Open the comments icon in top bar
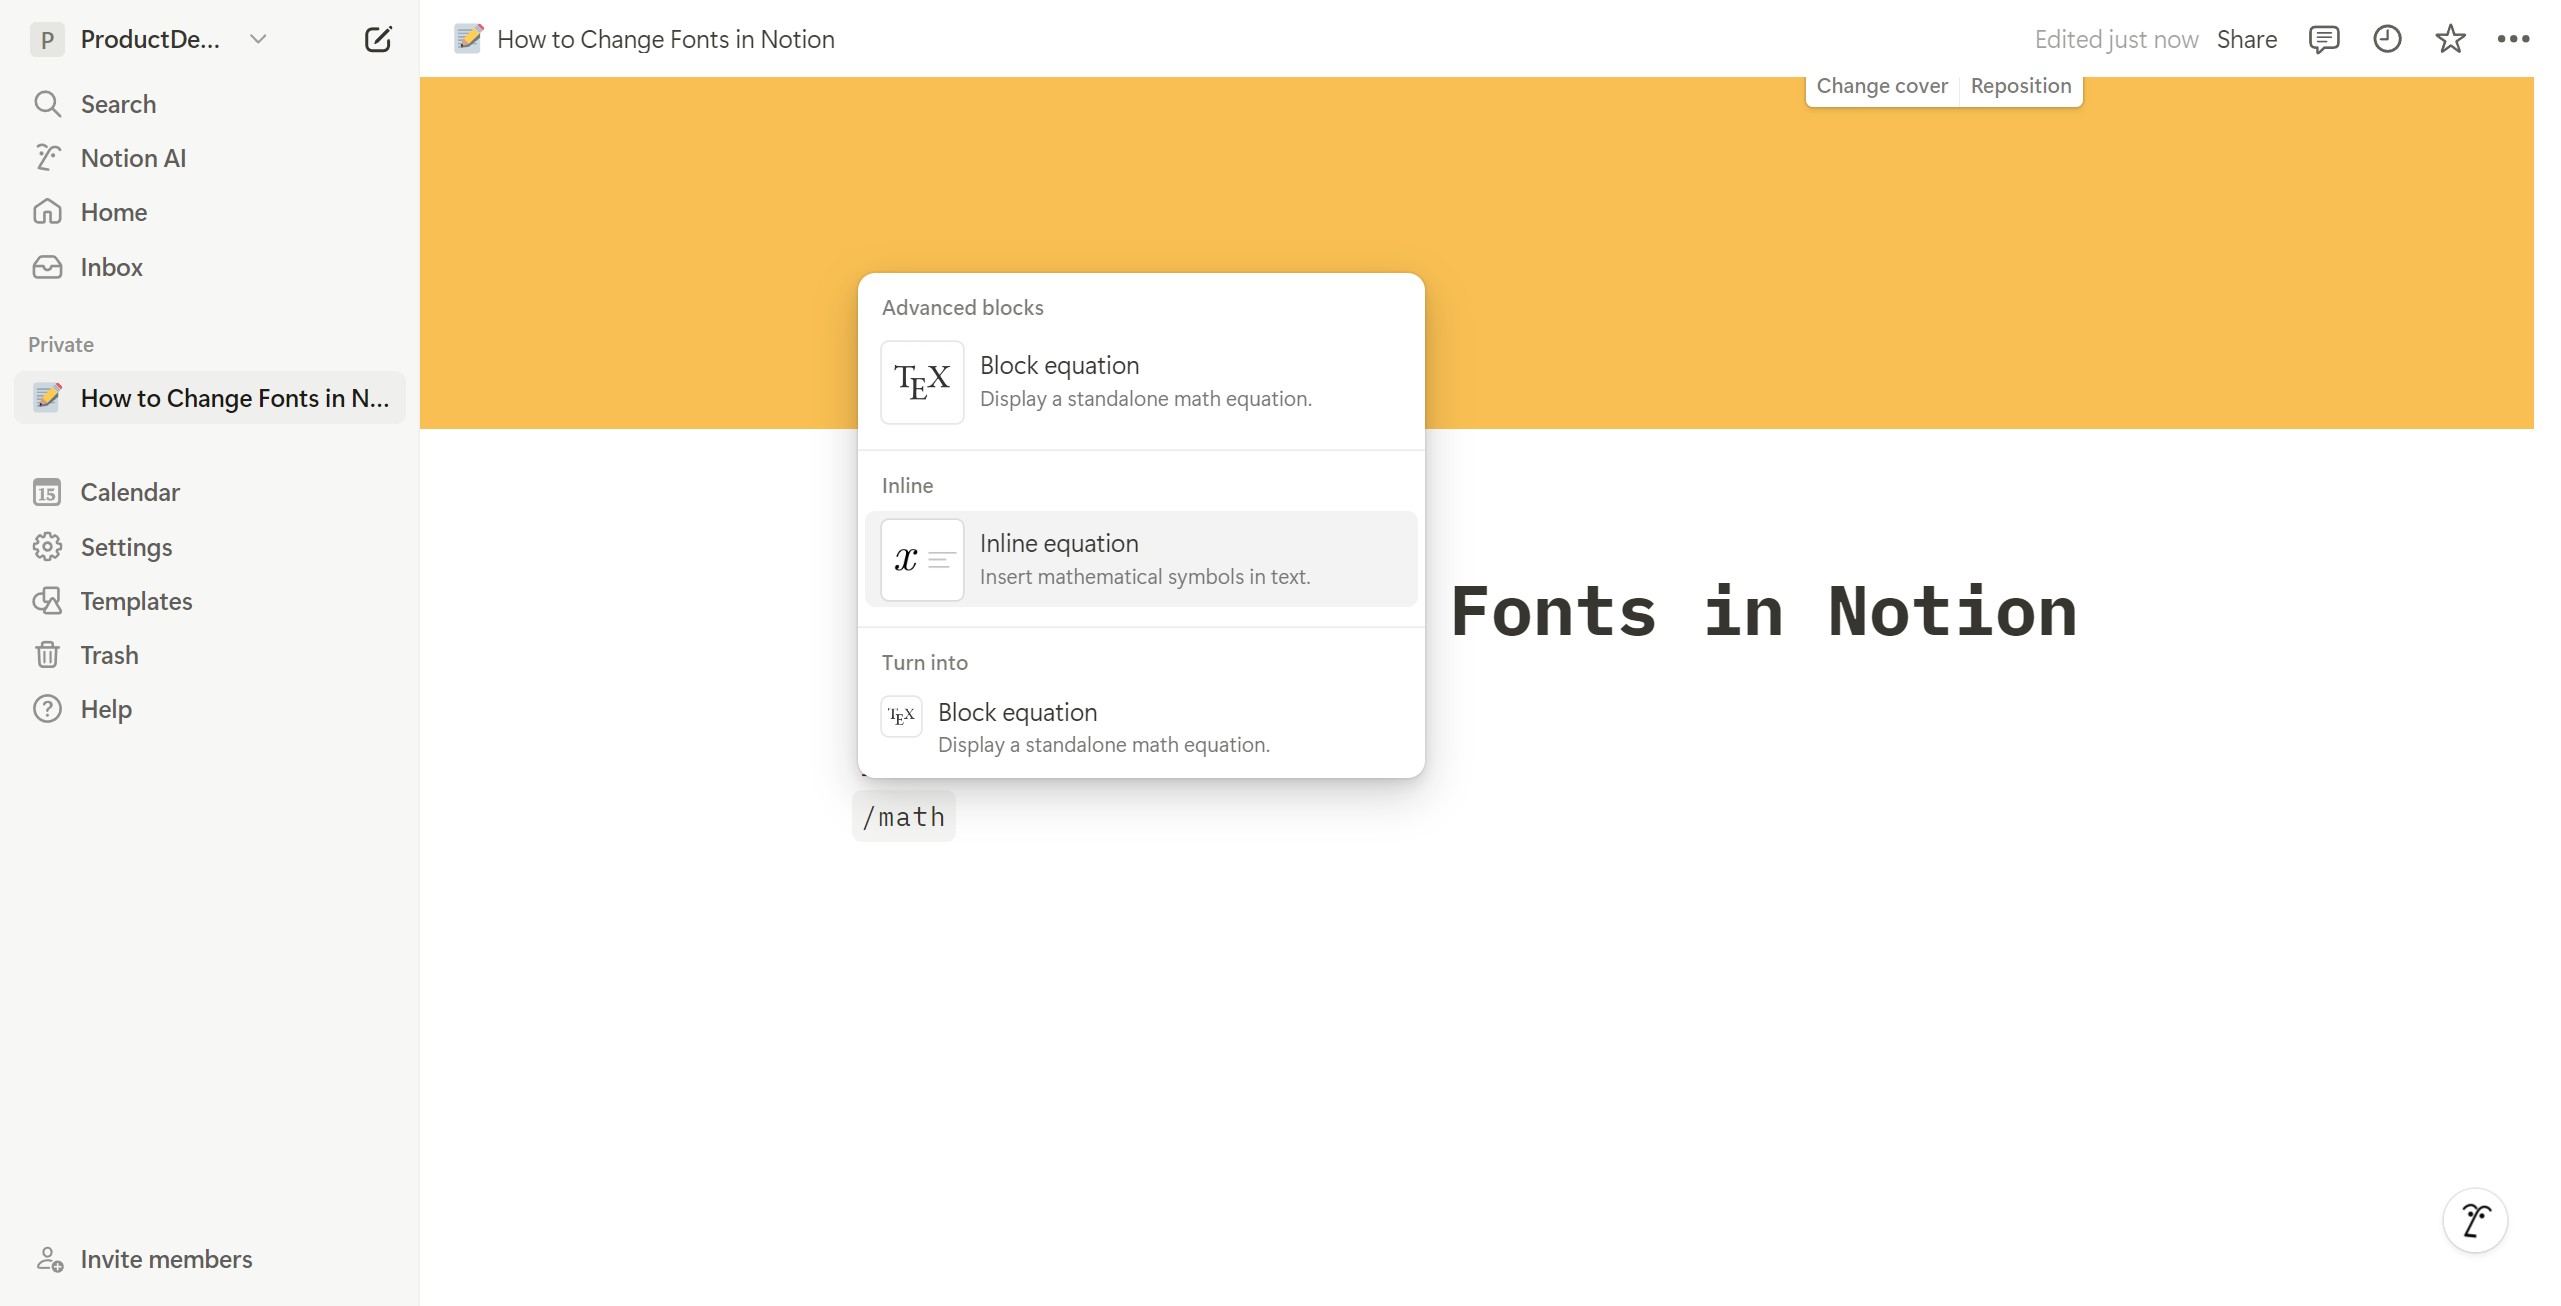The height and width of the screenshot is (1306, 2561). pos(2324,39)
